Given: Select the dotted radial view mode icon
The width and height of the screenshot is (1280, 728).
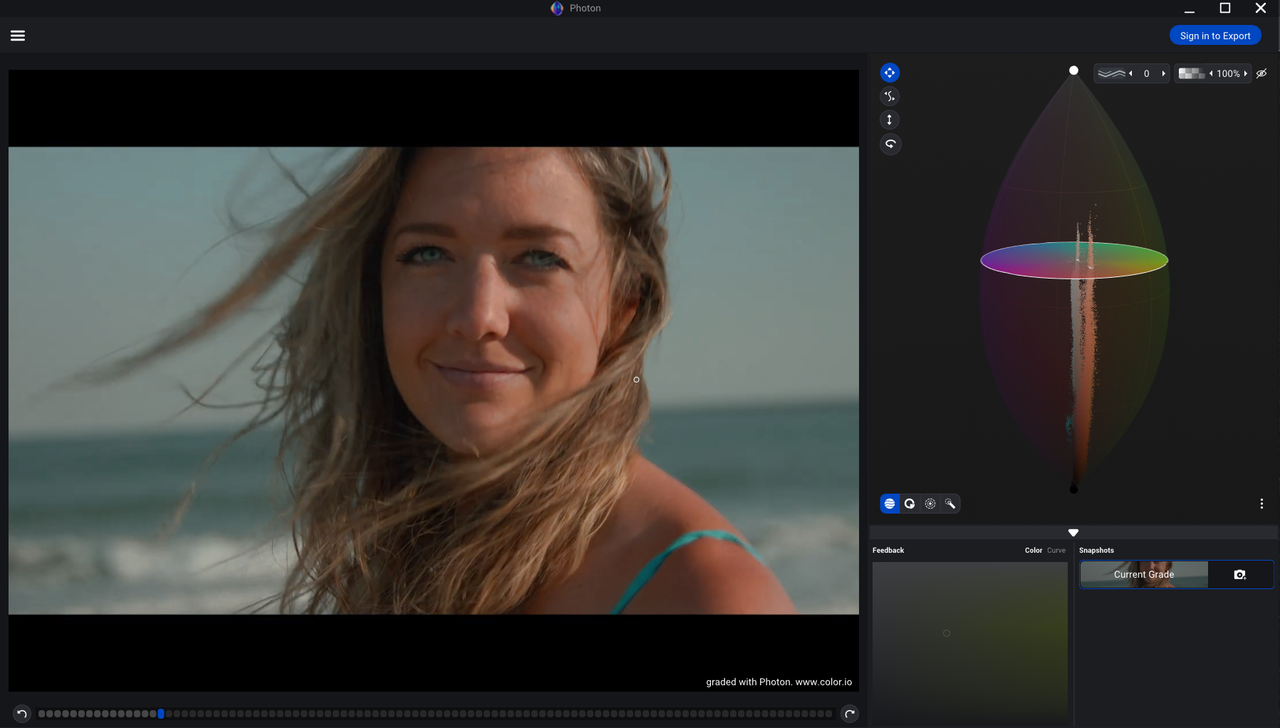Looking at the screenshot, I should 930,504.
